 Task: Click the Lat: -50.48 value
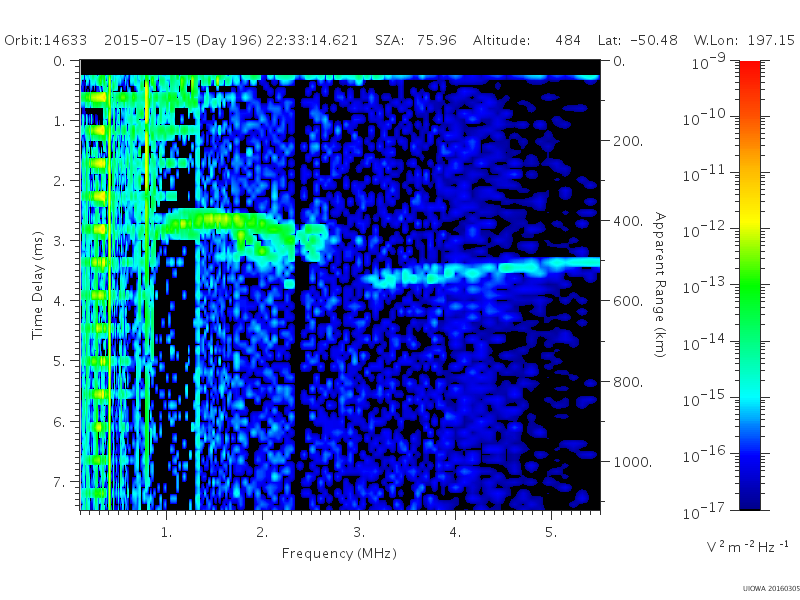(638, 40)
